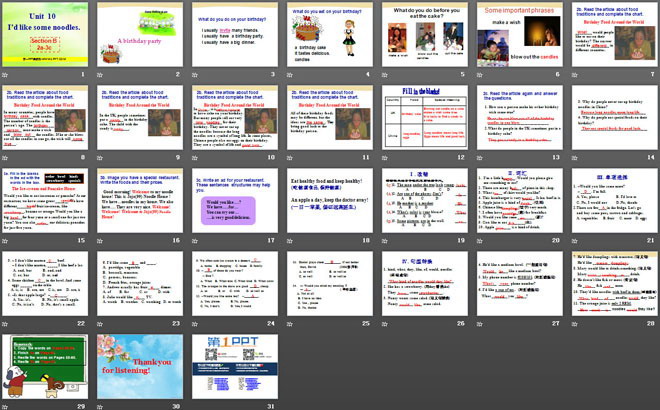Select the Unit 10 title slide thumbnail
This screenshot has width=660, height=410.
click(46, 35)
